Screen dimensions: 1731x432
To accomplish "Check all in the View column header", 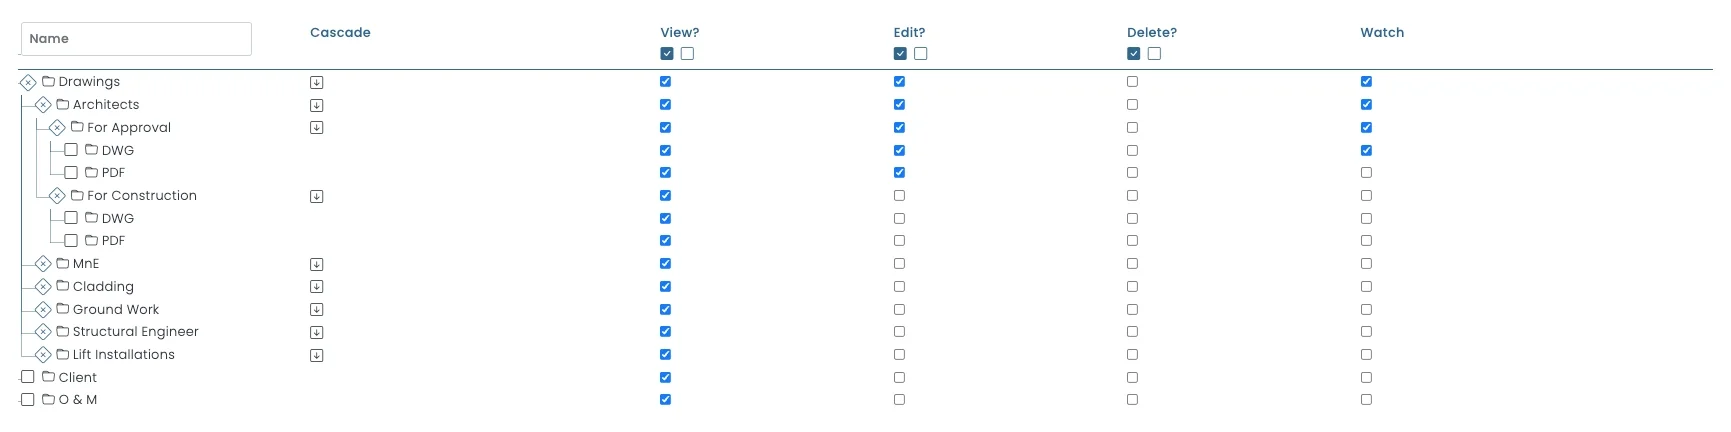I will pyautogui.click(x=667, y=54).
